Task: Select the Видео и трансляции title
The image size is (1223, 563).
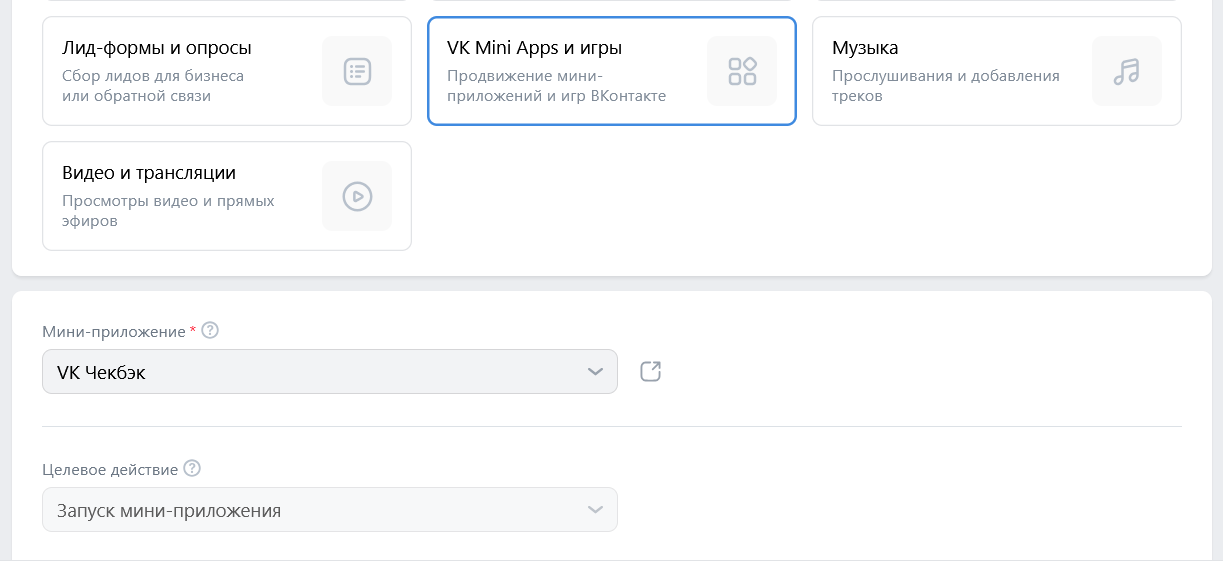Action: 149,173
